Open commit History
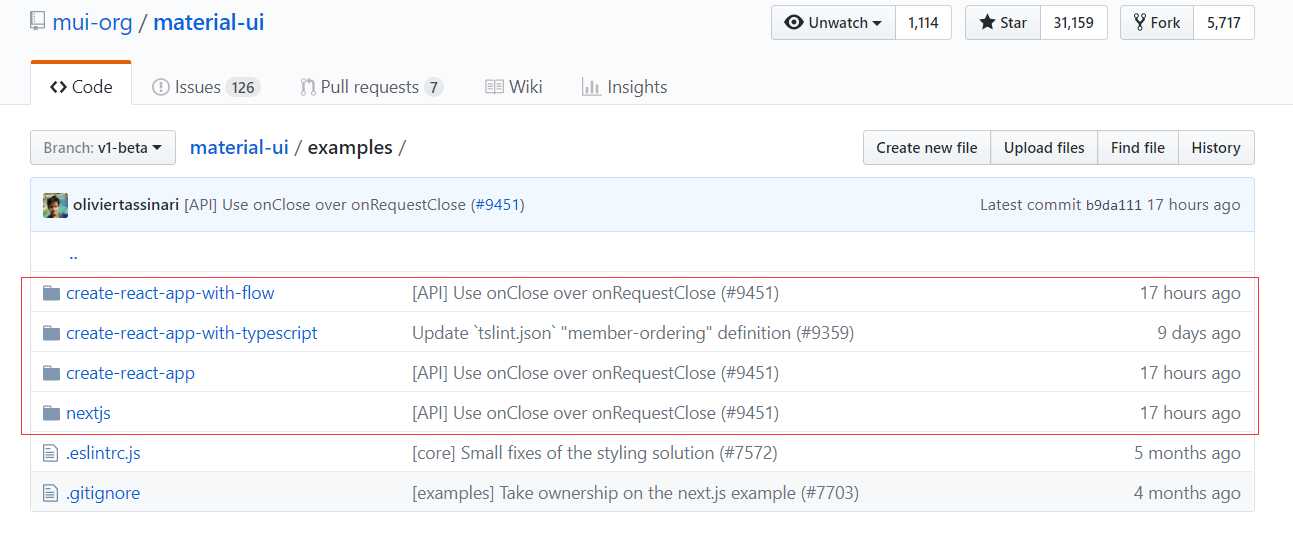The width and height of the screenshot is (1293, 538). (x=1216, y=148)
